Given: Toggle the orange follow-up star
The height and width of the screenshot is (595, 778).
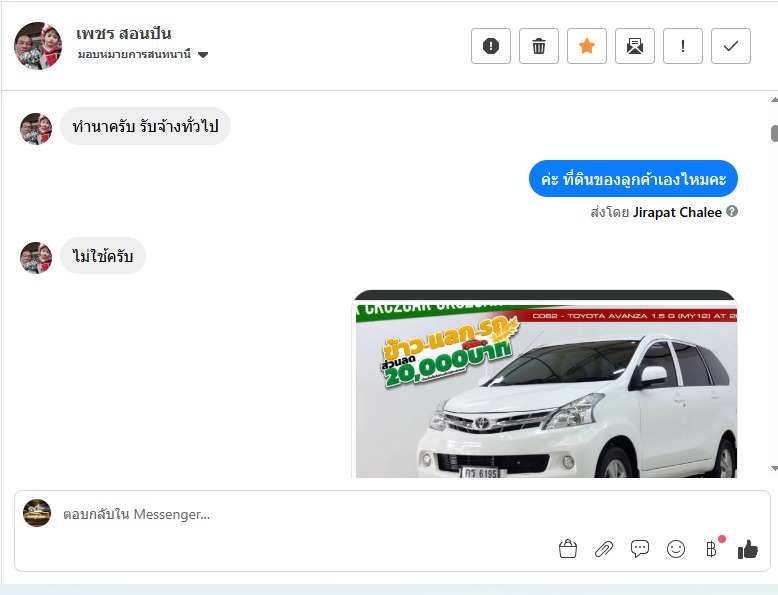Looking at the screenshot, I should click(x=587, y=46).
